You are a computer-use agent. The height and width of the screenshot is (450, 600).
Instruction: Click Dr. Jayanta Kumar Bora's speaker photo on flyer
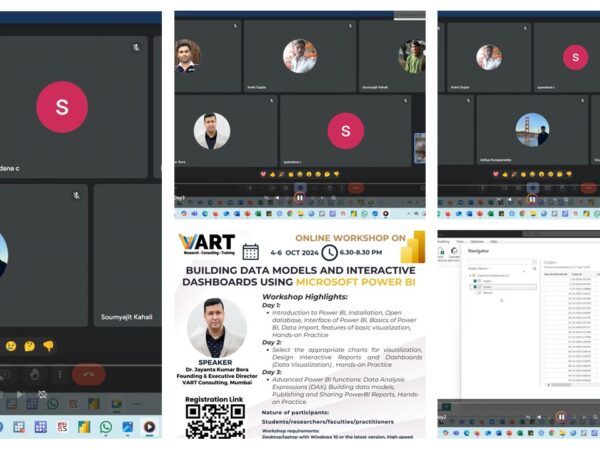pos(217,328)
